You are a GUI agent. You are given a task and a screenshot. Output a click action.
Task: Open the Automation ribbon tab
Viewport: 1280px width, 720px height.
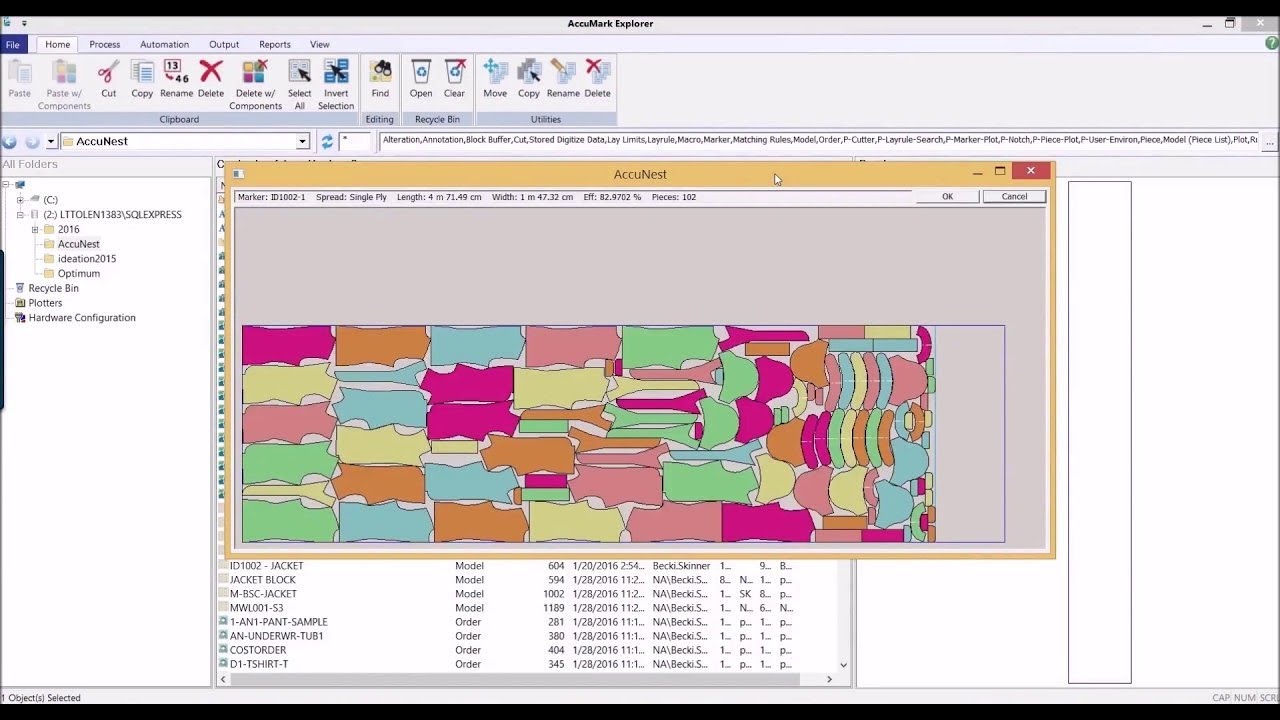click(164, 44)
